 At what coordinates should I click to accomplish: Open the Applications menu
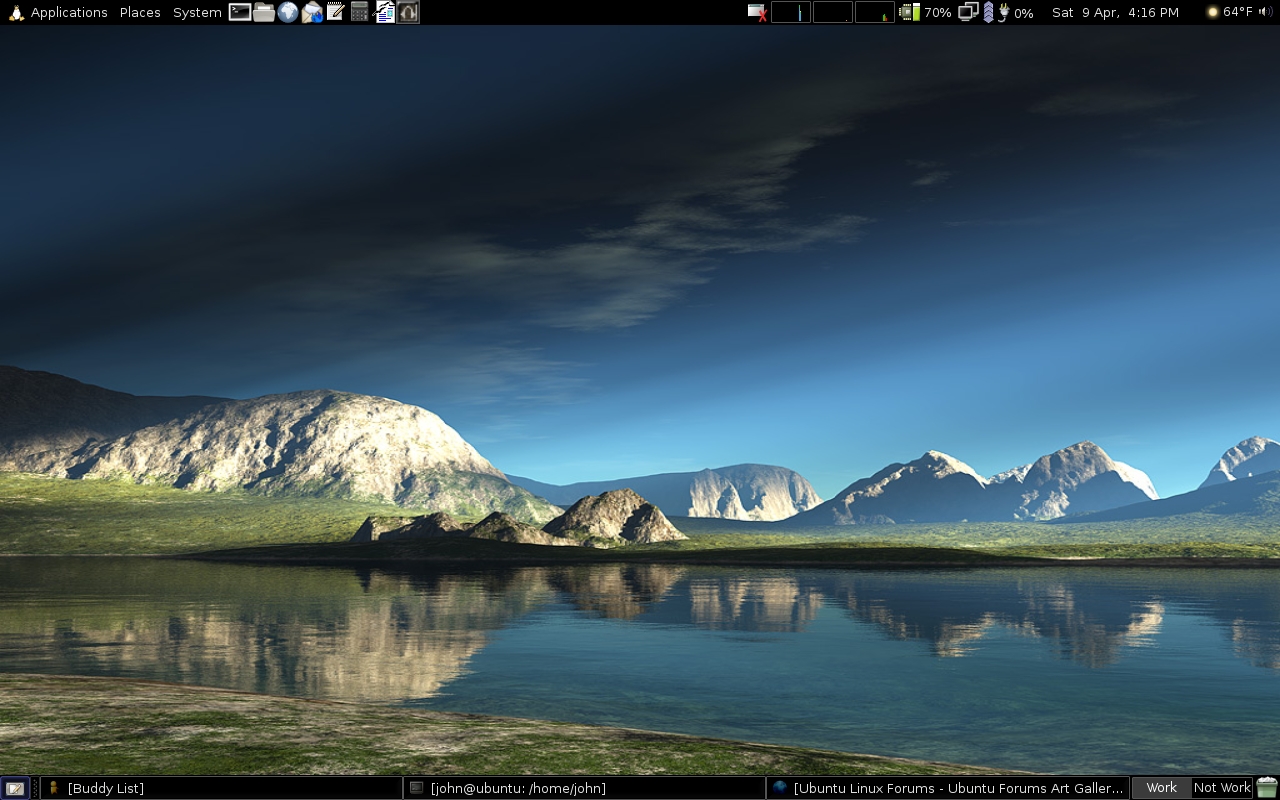coord(69,13)
